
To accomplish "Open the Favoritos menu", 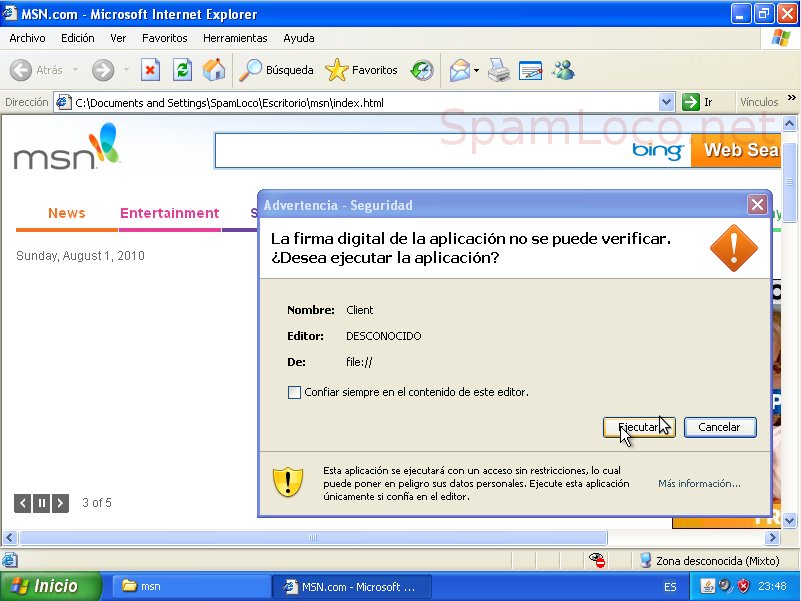I will [x=164, y=38].
